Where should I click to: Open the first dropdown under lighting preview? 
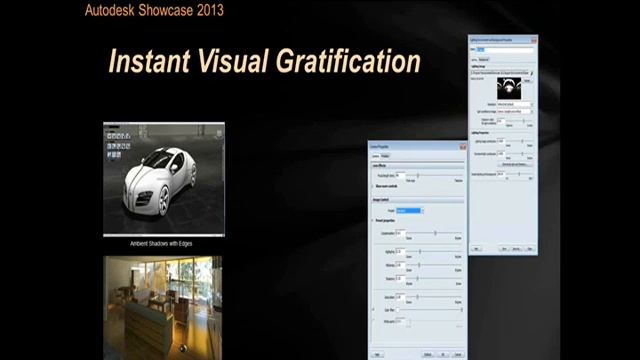point(515,104)
